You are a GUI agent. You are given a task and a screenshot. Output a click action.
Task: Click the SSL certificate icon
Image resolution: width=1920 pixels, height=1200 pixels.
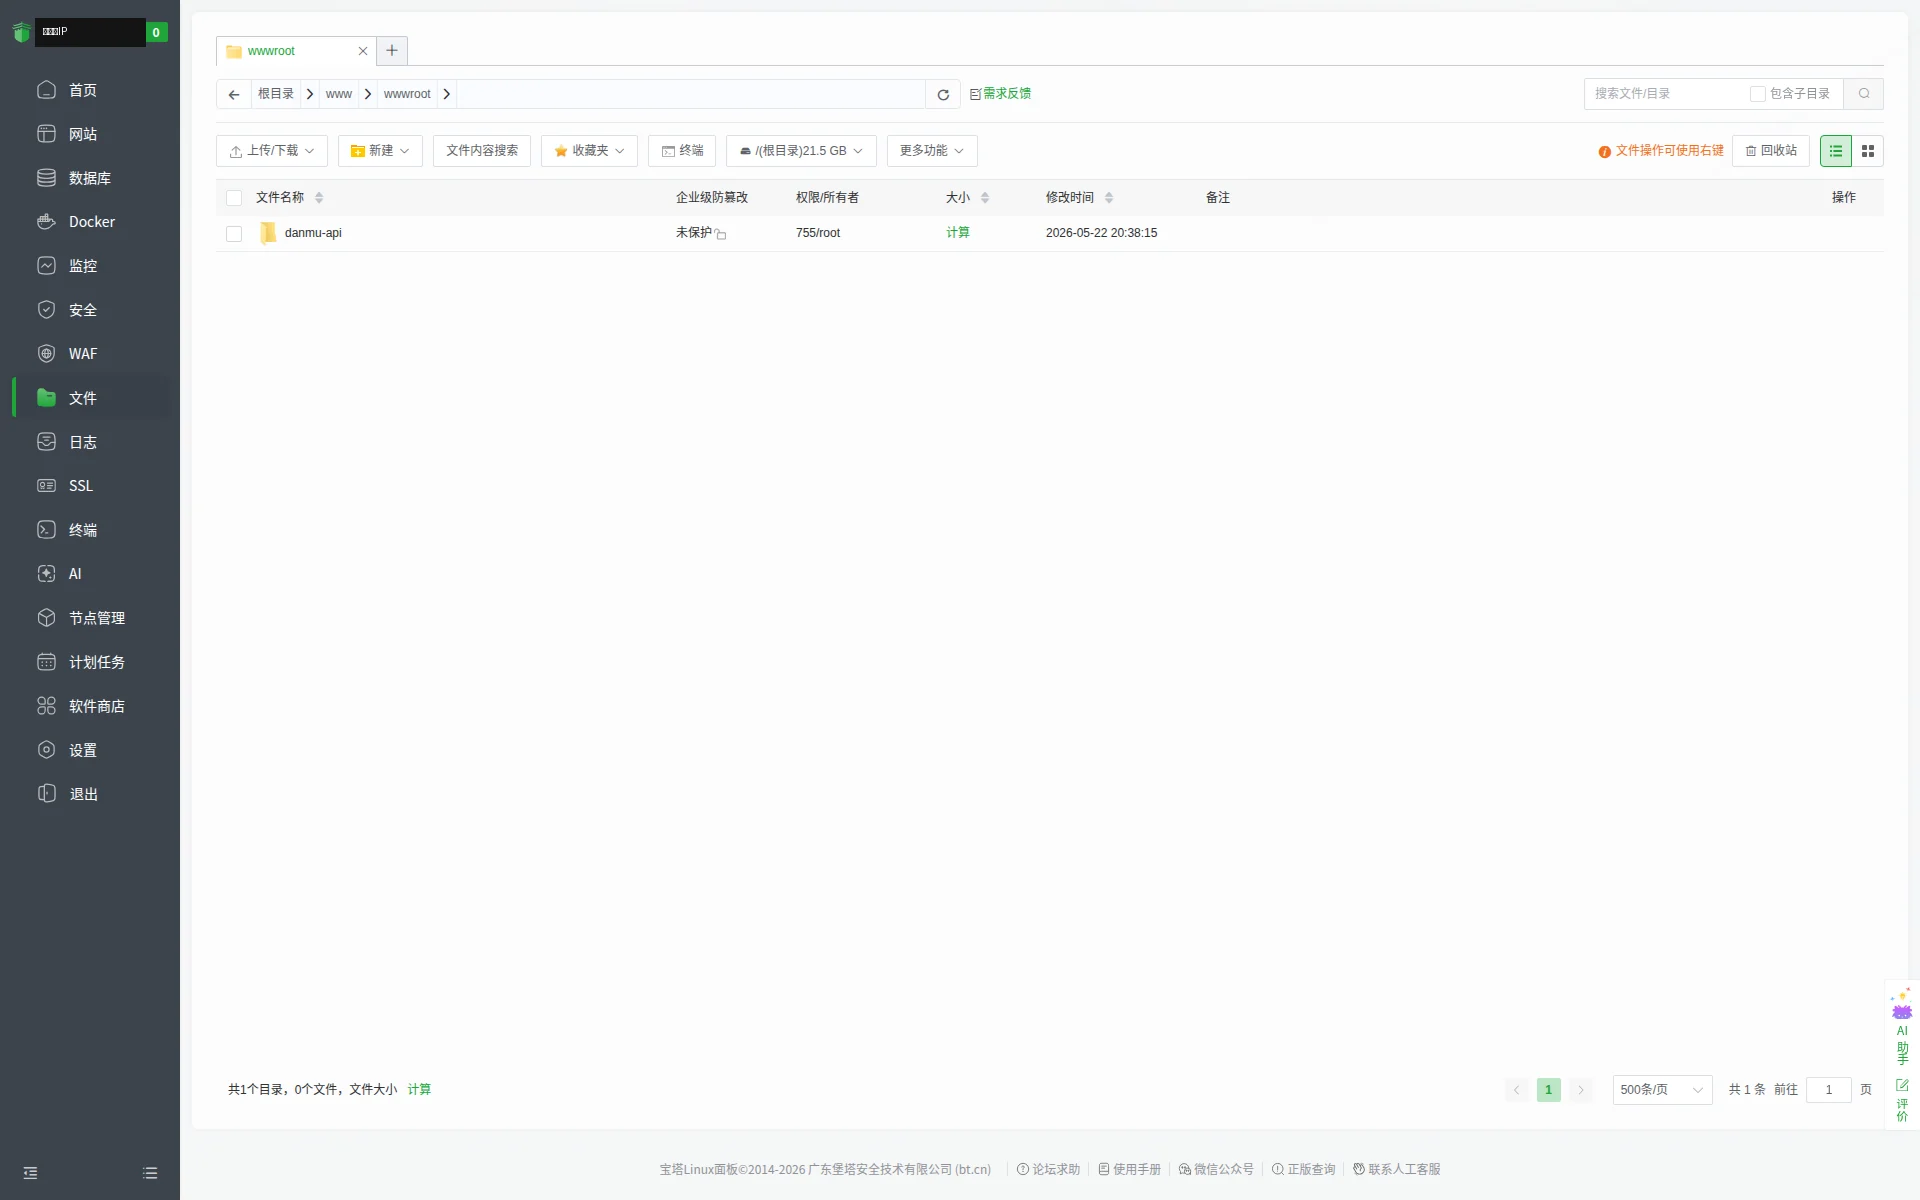pyautogui.click(x=46, y=485)
